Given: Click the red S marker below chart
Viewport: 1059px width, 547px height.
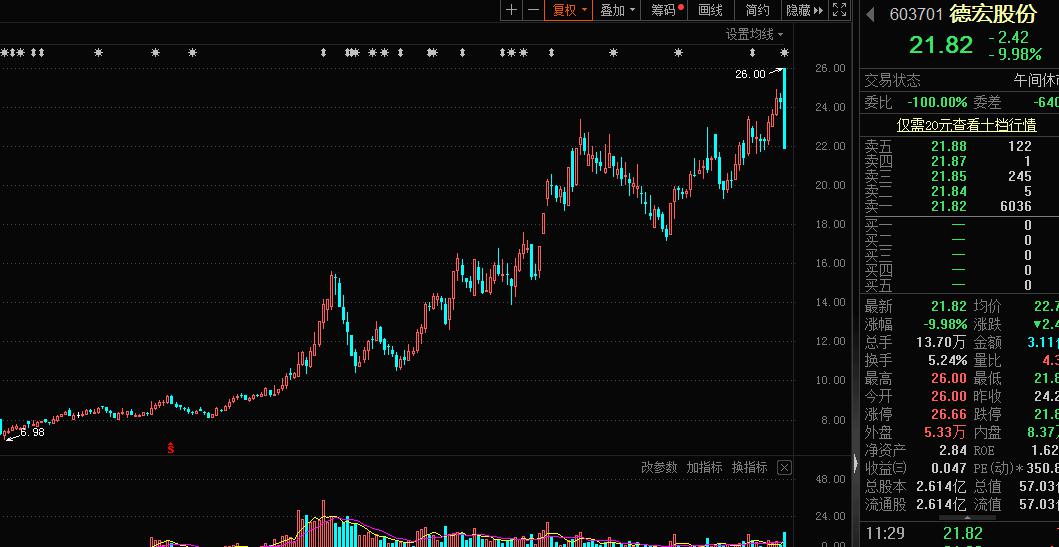Looking at the screenshot, I should point(170,446).
